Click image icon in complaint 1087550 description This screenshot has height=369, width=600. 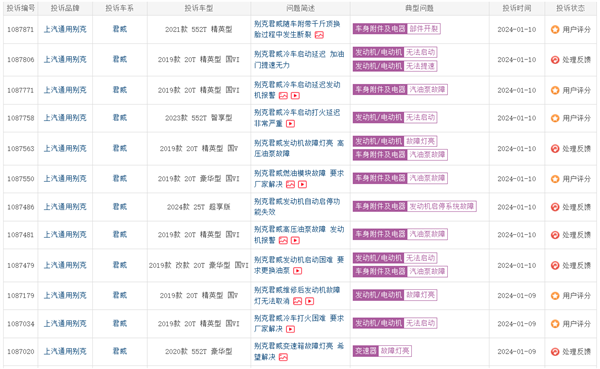pos(291,184)
